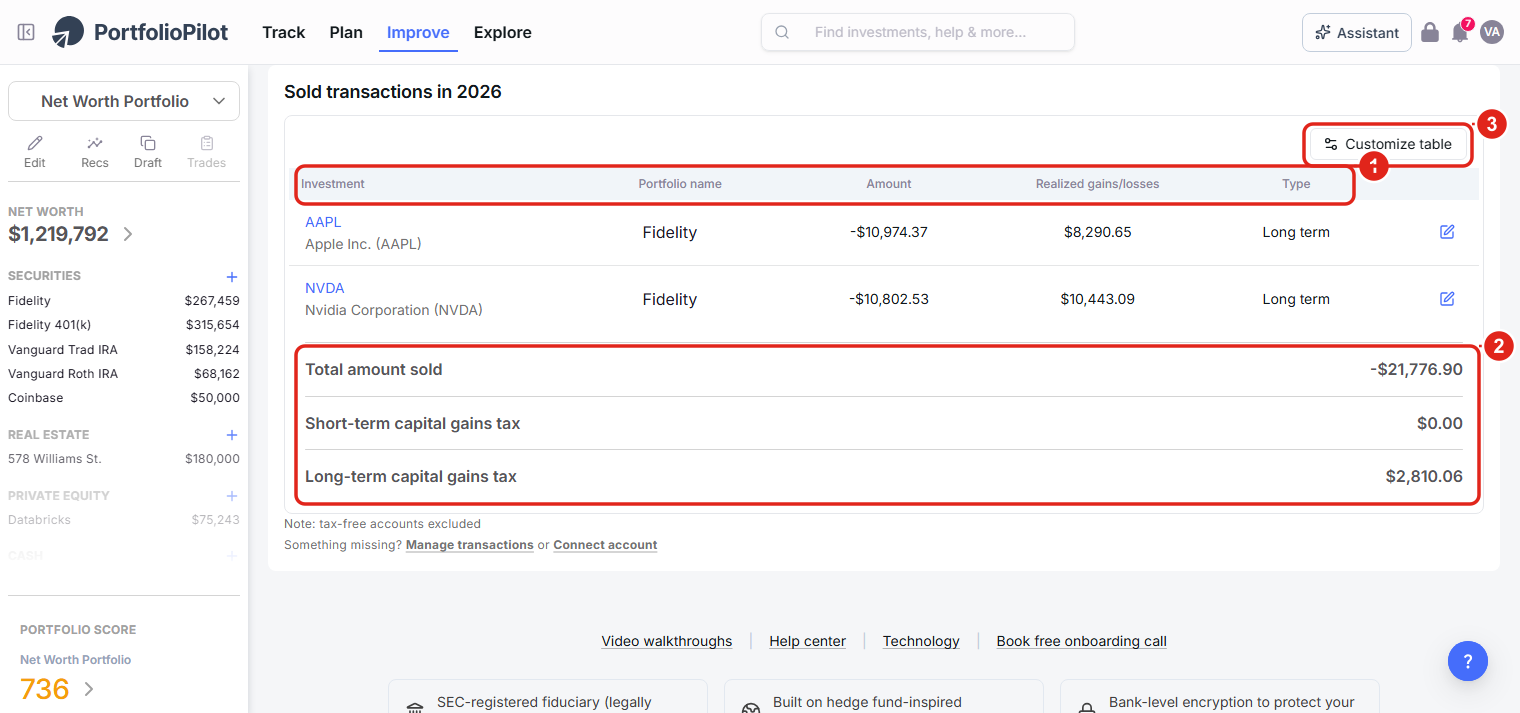
Task: Focus the Find investments search field
Action: click(918, 32)
